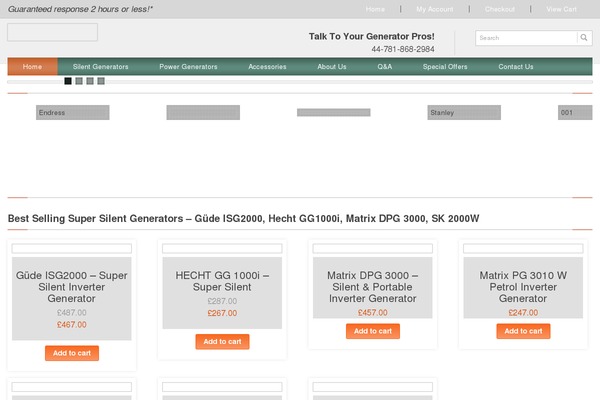Open Silent Generators menu
The height and width of the screenshot is (400, 600).
[x=101, y=67]
